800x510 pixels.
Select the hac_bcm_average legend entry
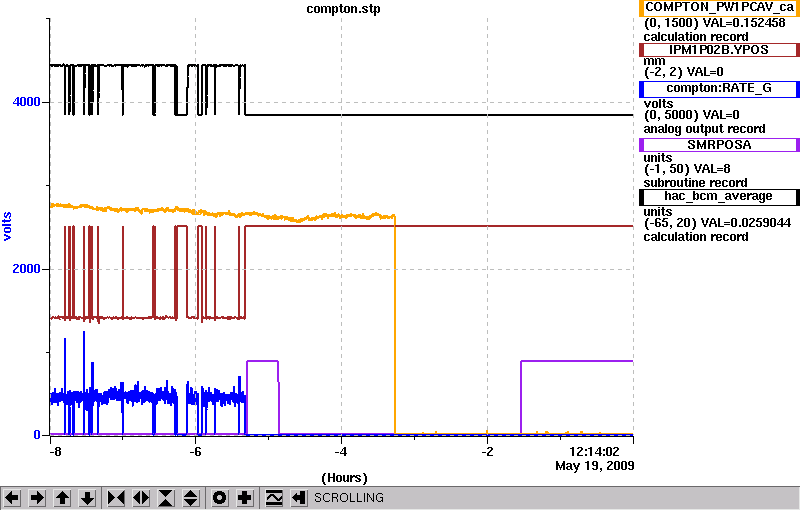(719, 197)
